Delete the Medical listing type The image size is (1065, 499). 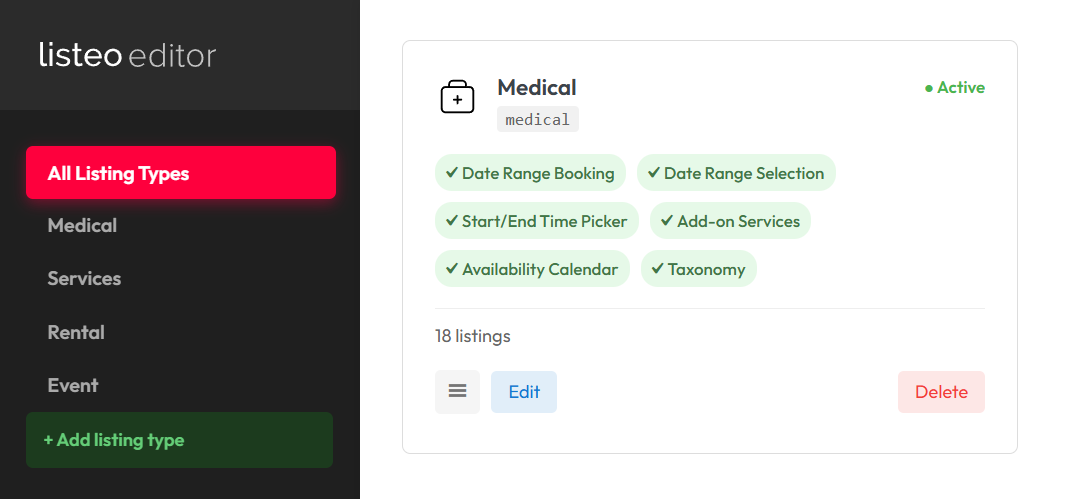tap(941, 392)
